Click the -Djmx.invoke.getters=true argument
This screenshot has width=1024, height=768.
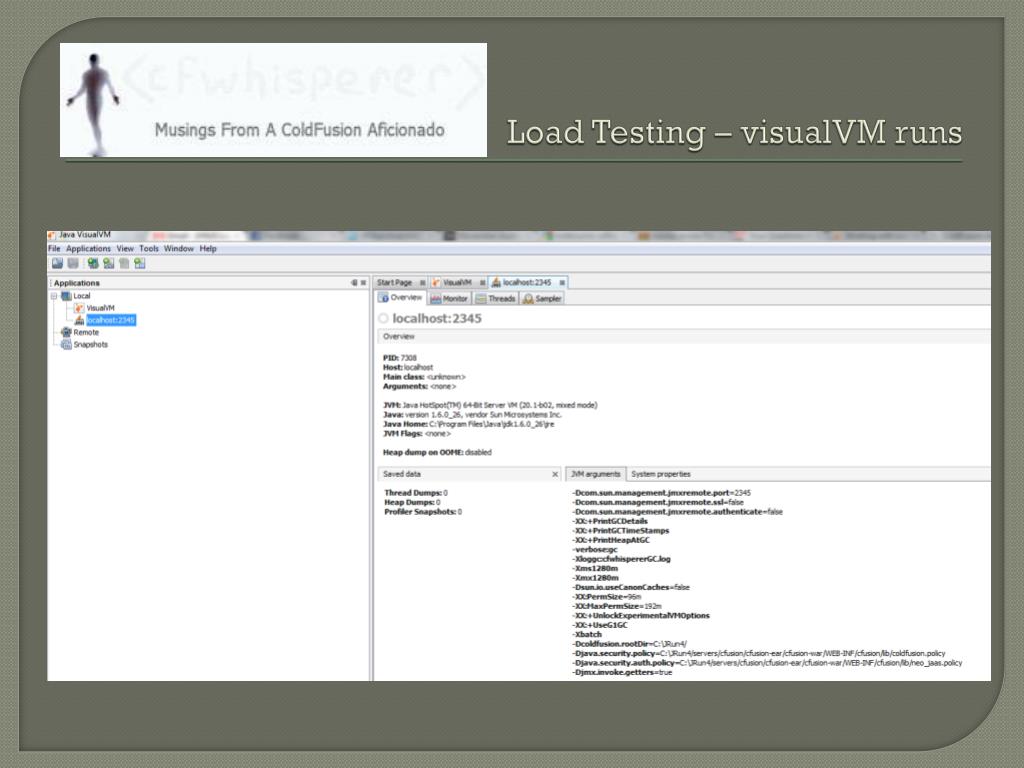pyautogui.click(x=622, y=672)
